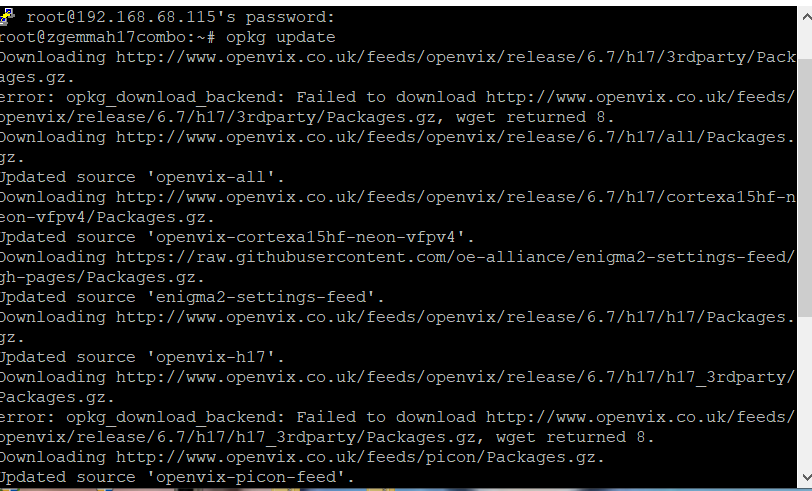Screen dimensions: 812x491
Task: Click "Updated source 'openvix-cortexa15hf-neon-vfpv4'" line
Action: [237, 237]
